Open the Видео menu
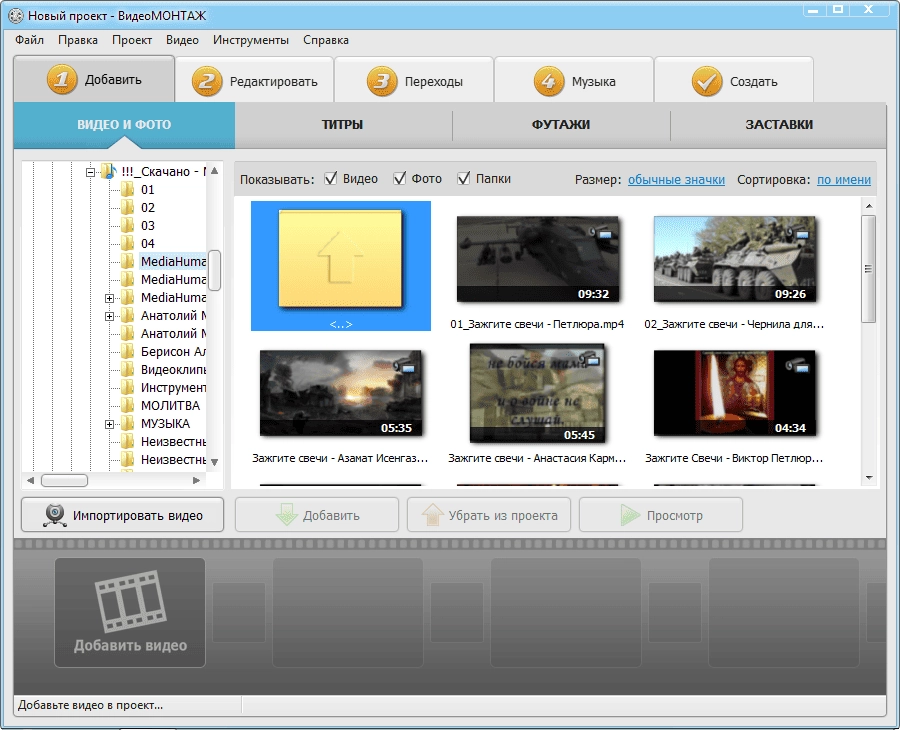 pos(183,40)
